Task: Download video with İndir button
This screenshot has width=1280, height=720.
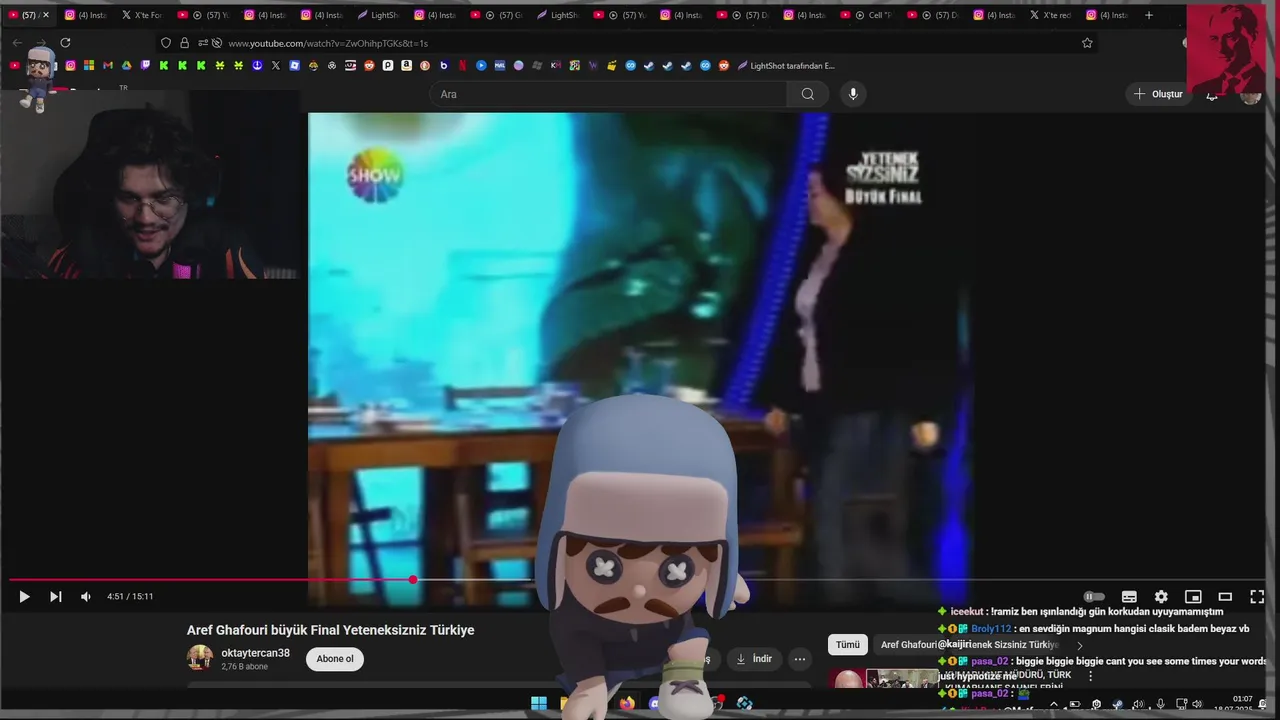Action: (x=754, y=659)
